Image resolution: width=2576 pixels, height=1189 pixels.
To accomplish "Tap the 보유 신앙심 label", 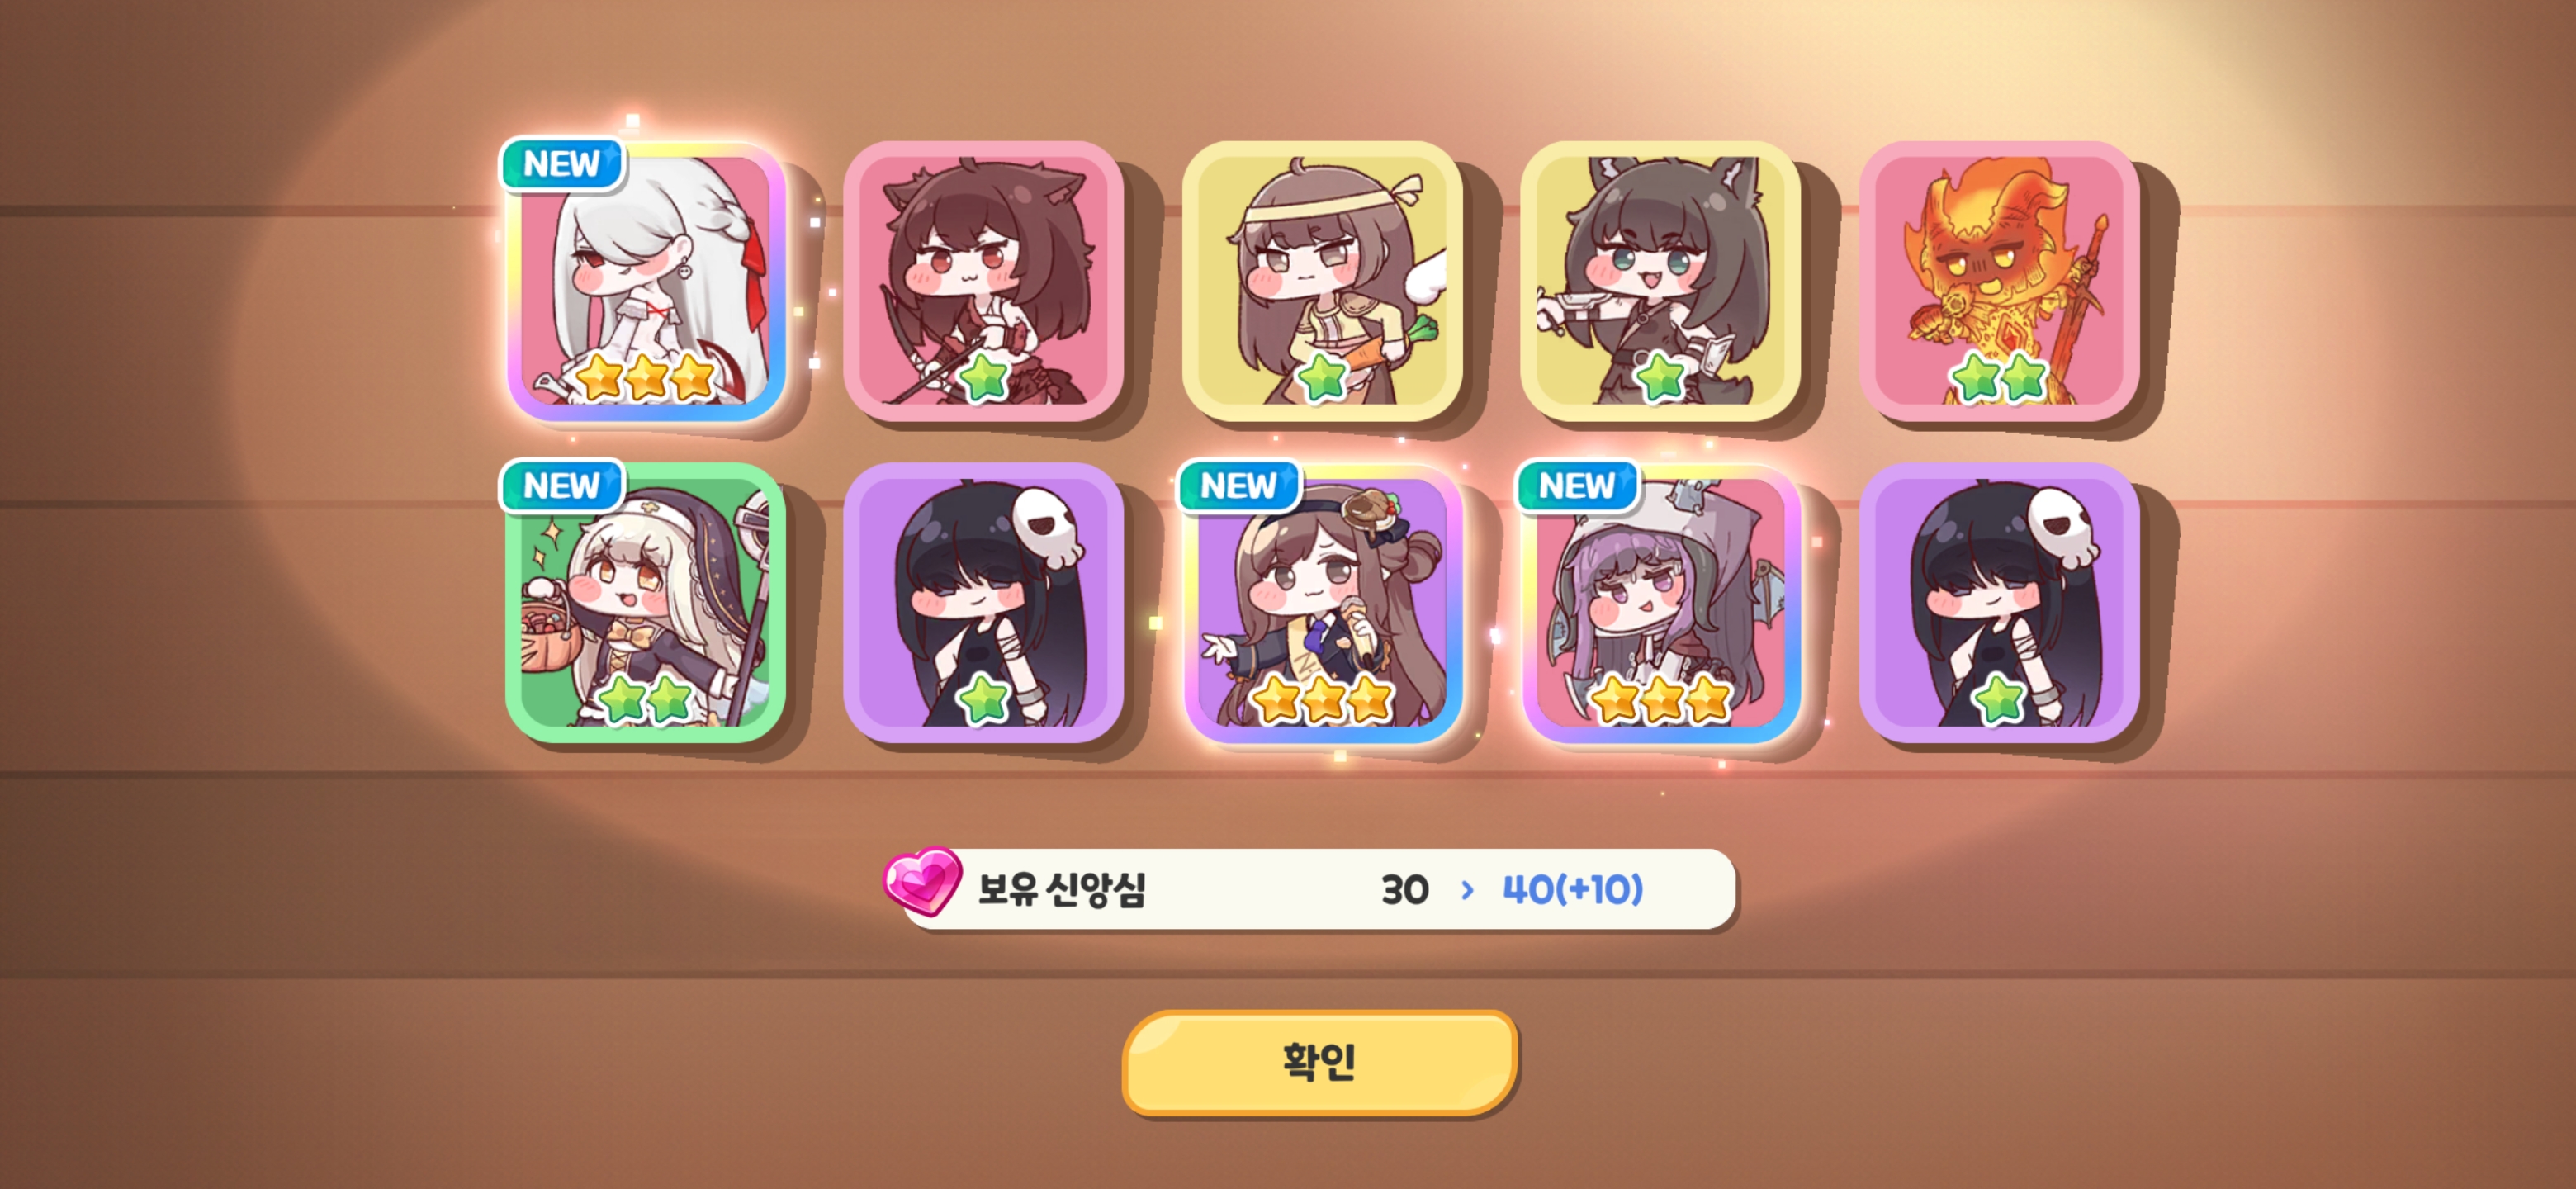I will click(x=1061, y=889).
